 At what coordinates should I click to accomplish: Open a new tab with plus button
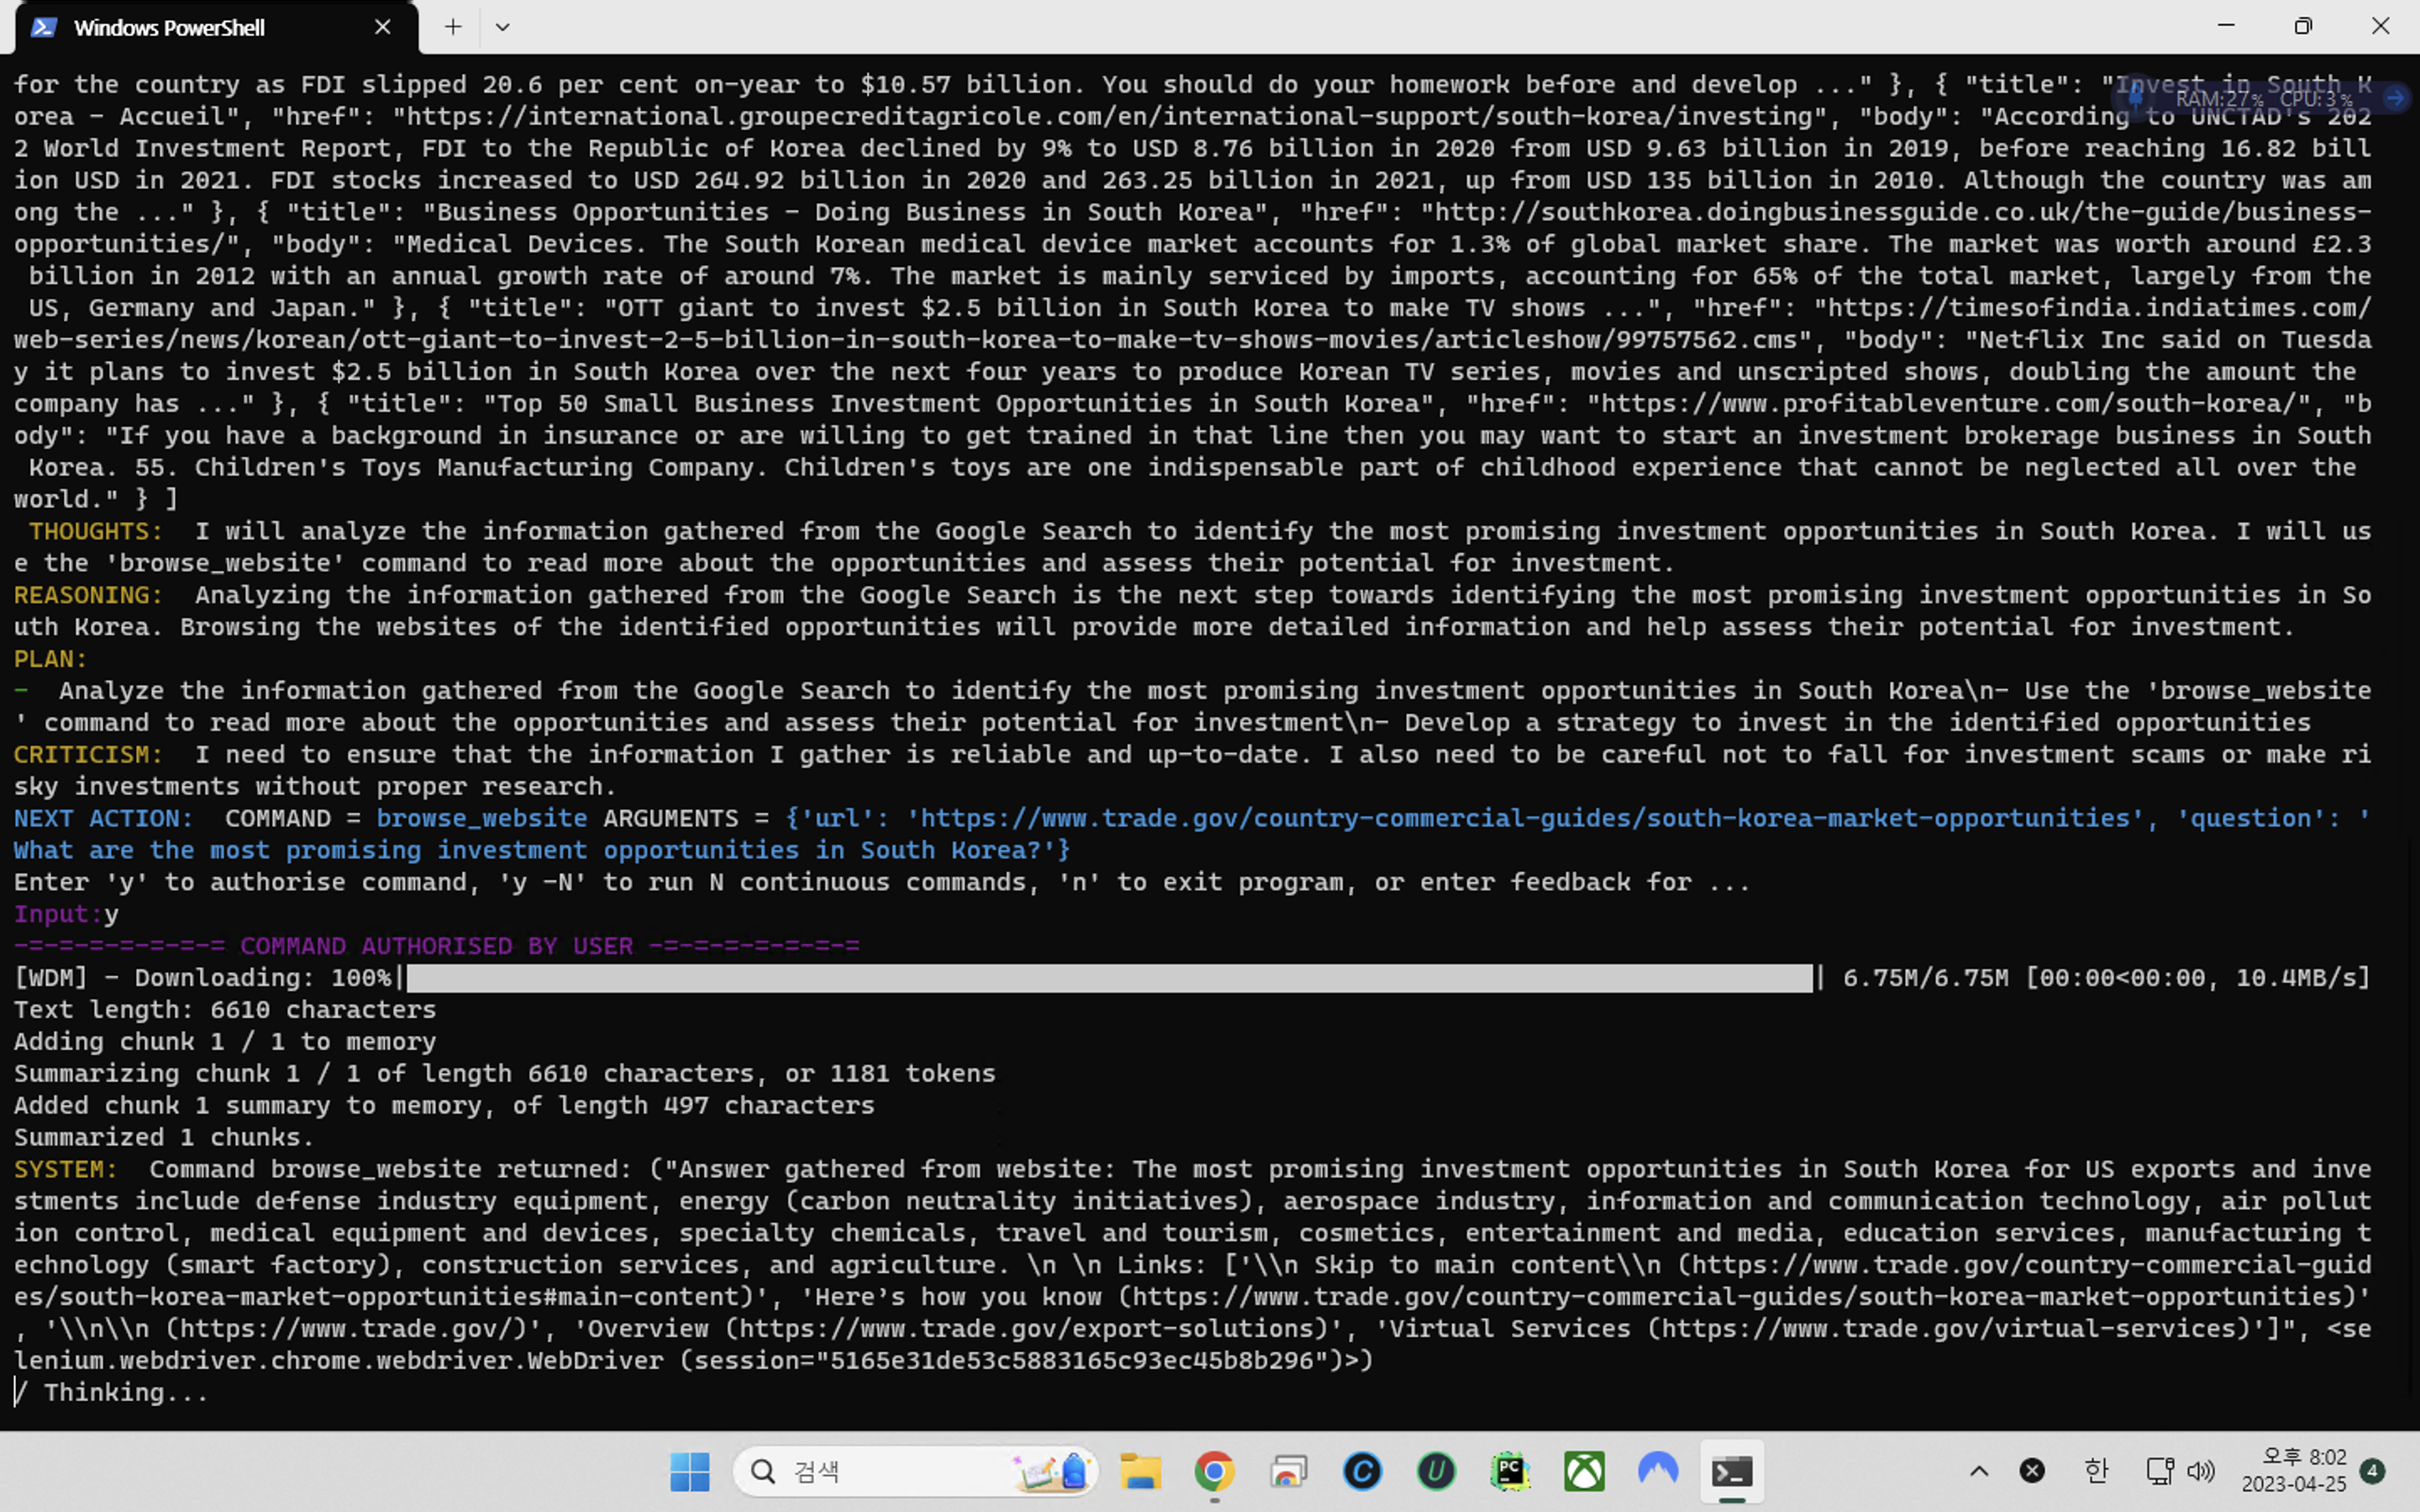tap(453, 27)
